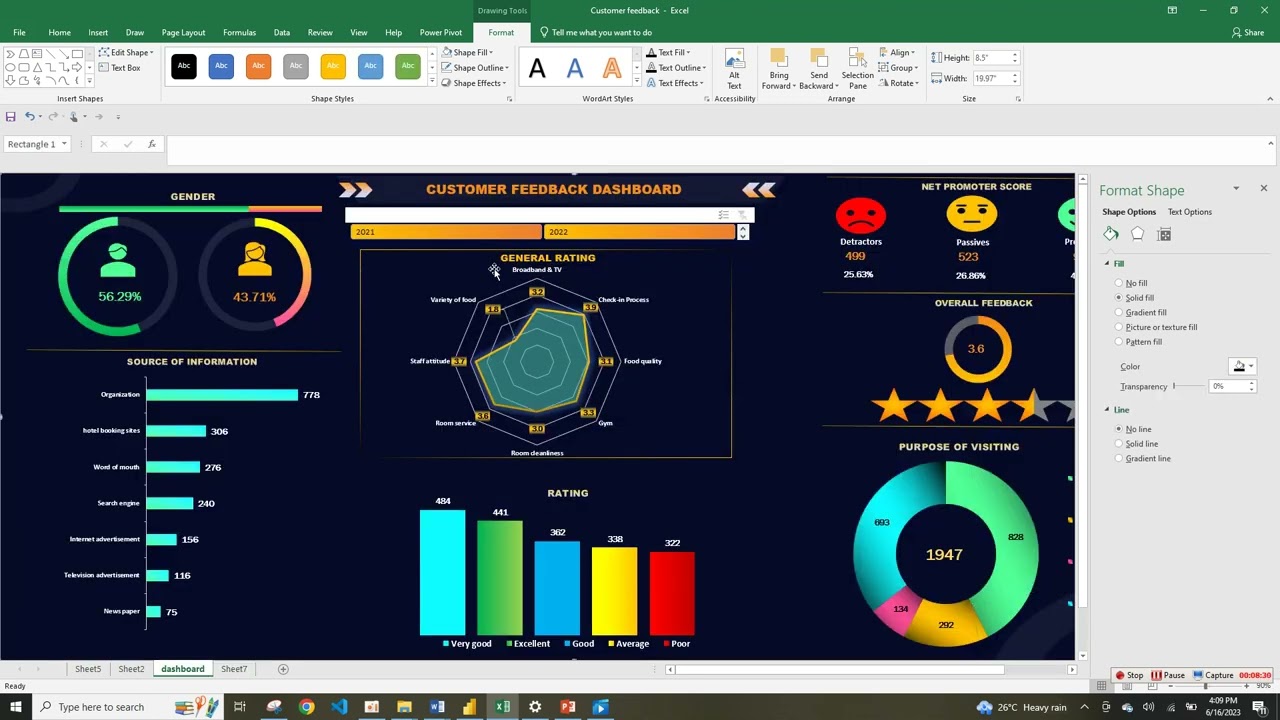1280x720 pixels.
Task: Open the Formulas ribbon tab
Action: (239, 32)
